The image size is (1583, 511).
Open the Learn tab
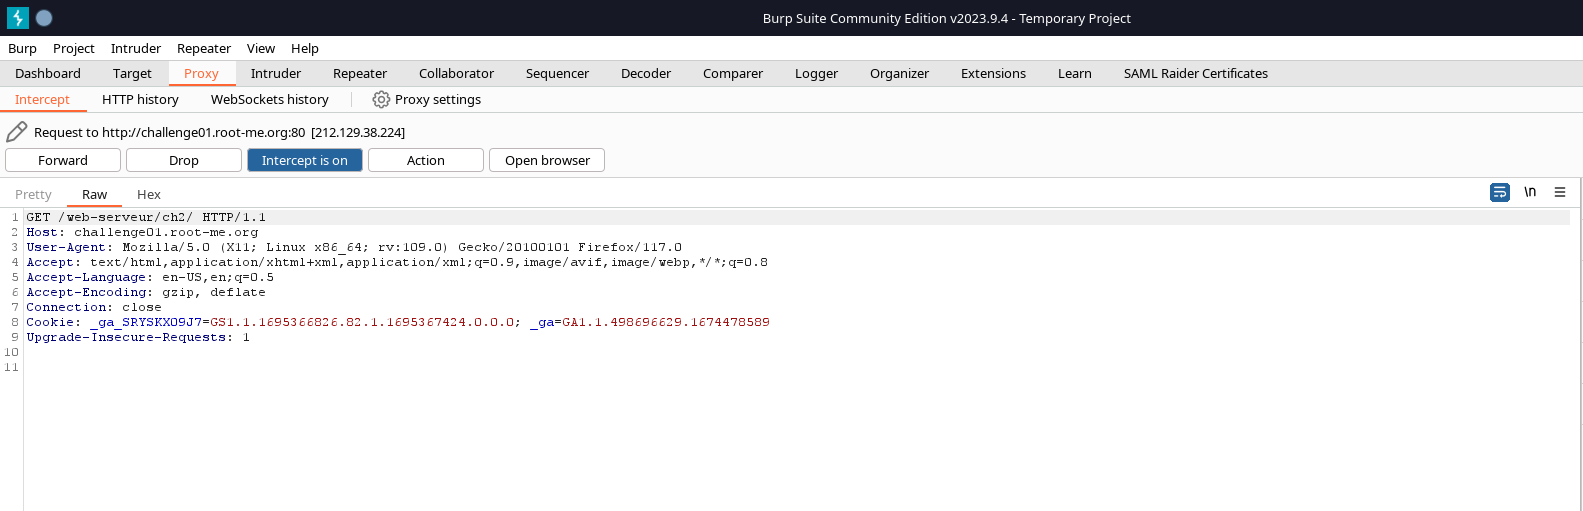[1075, 73]
